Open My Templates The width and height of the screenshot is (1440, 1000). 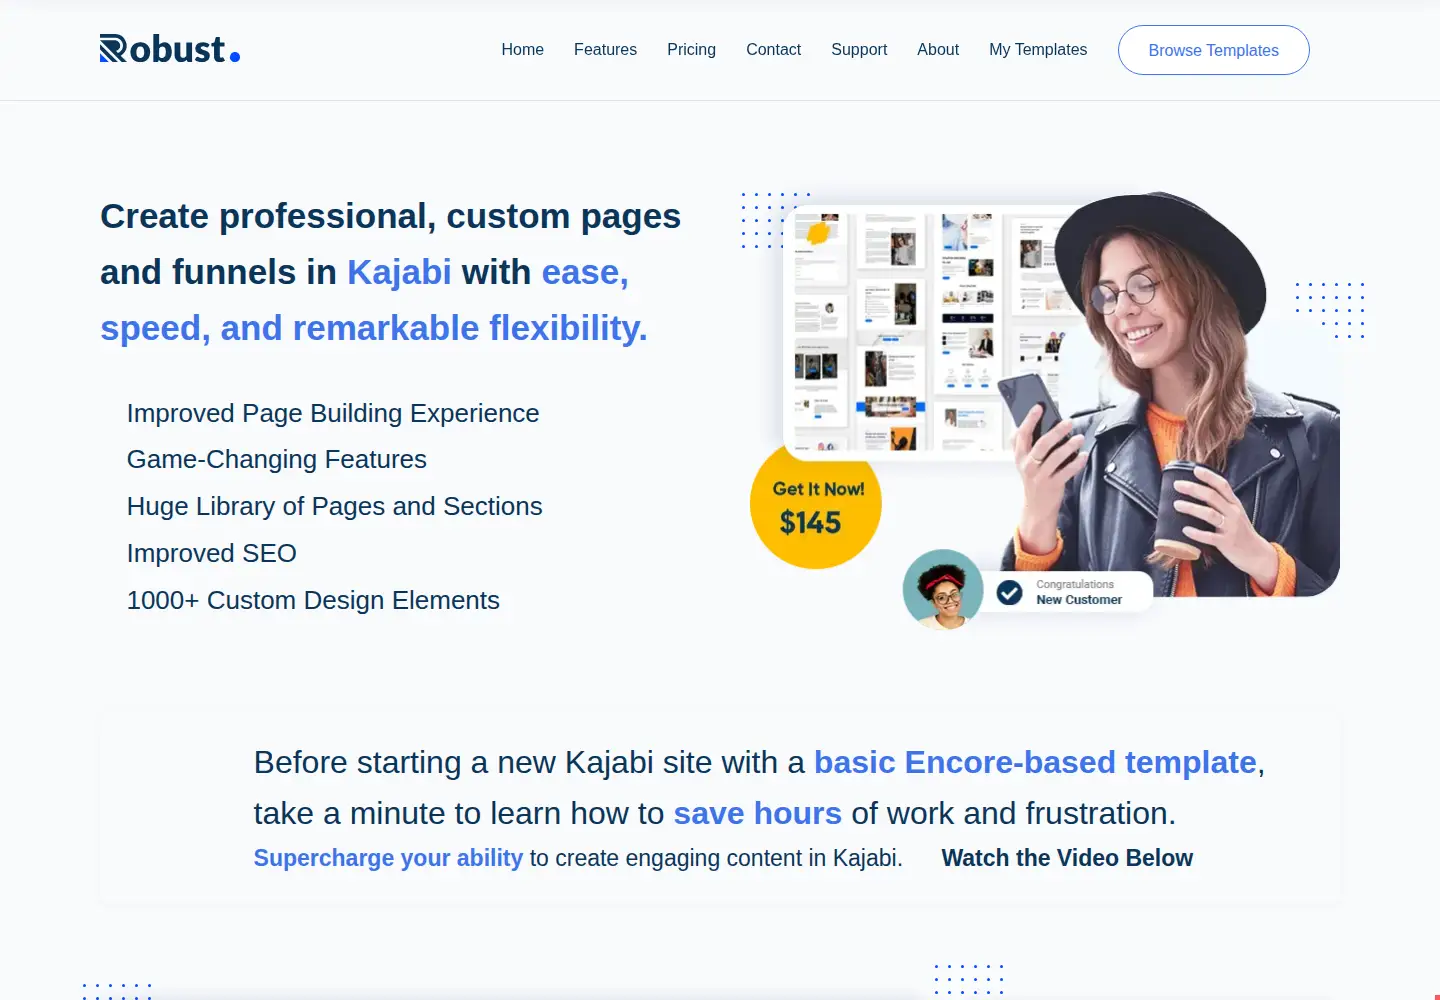click(1038, 50)
